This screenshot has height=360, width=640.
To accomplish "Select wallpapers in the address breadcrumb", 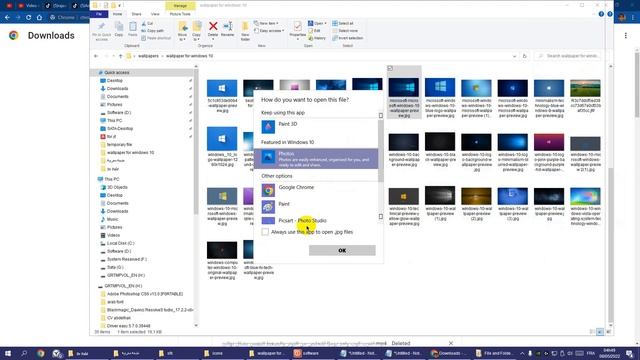I will click(148, 56).
